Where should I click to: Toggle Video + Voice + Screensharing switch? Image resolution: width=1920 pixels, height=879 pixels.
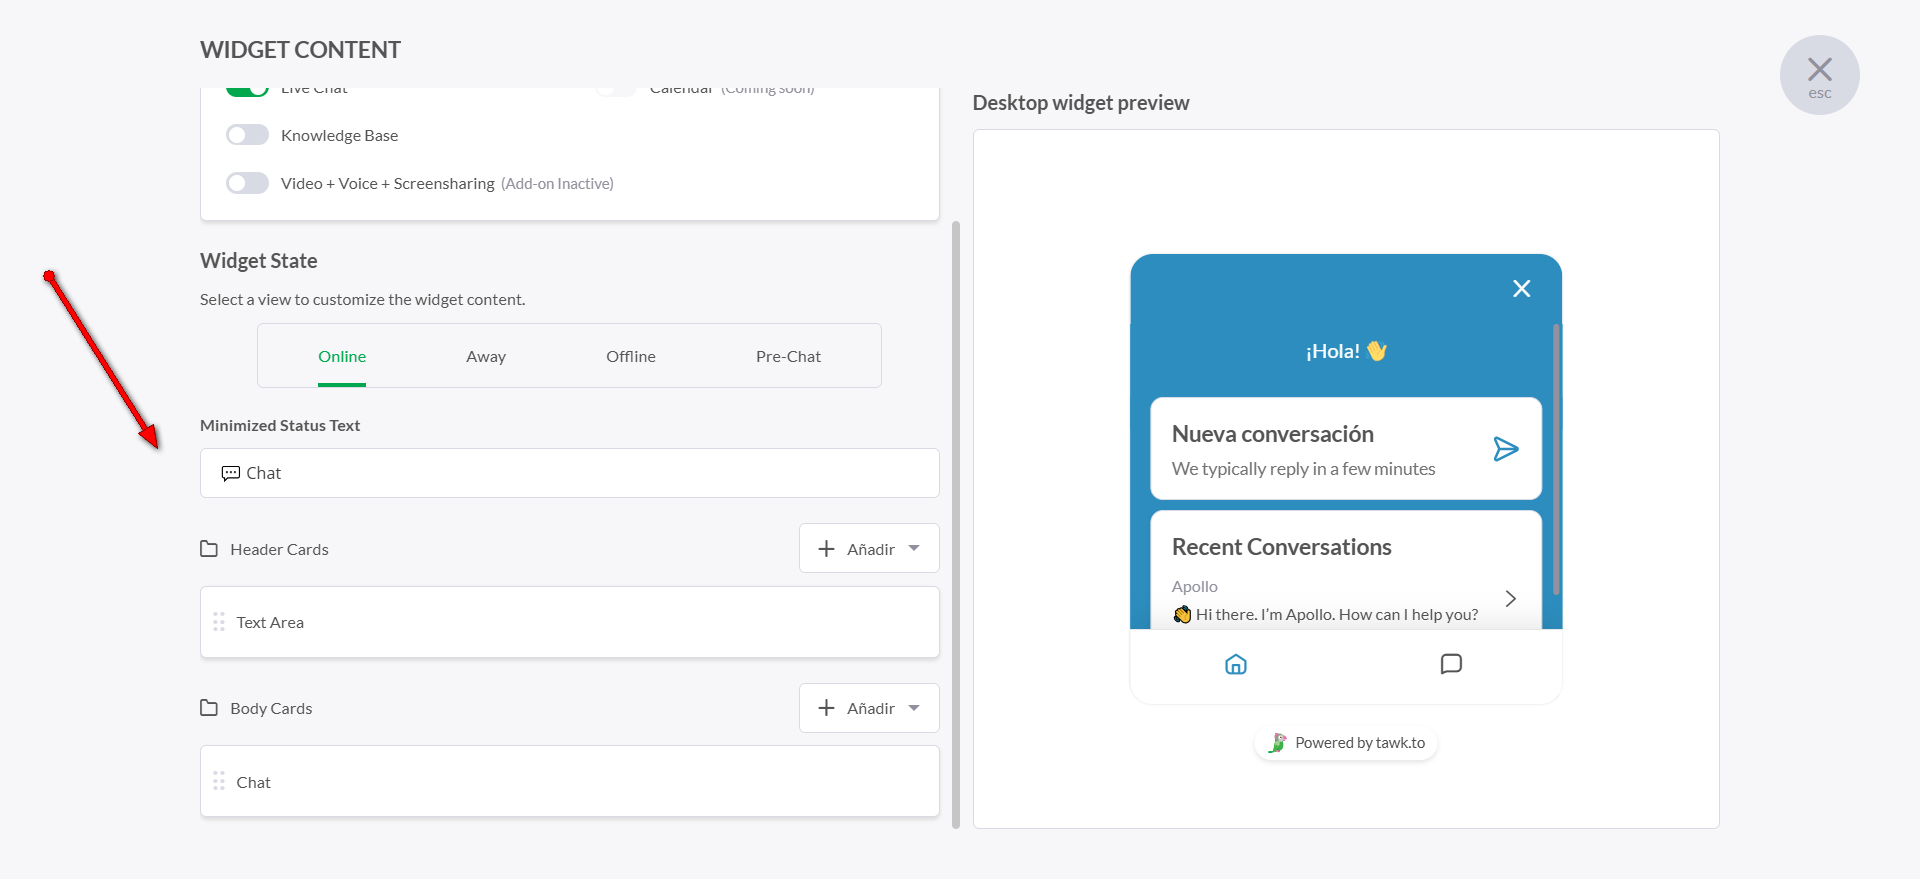[247, 183]
